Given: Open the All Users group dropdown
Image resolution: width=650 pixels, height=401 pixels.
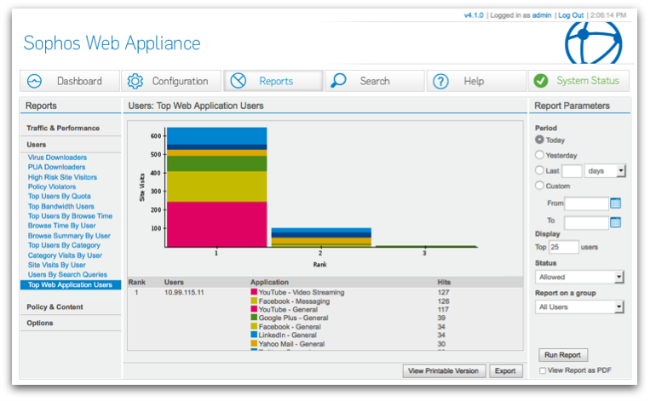Looking at the screenshot, I should (x=579, y=307).
